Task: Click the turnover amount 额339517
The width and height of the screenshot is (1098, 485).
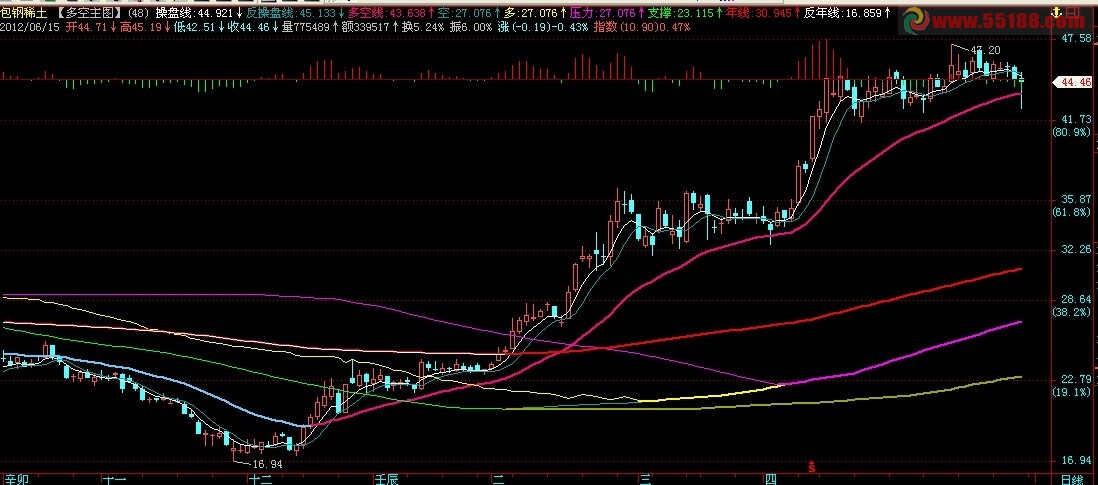Action: tap(366, 27)
